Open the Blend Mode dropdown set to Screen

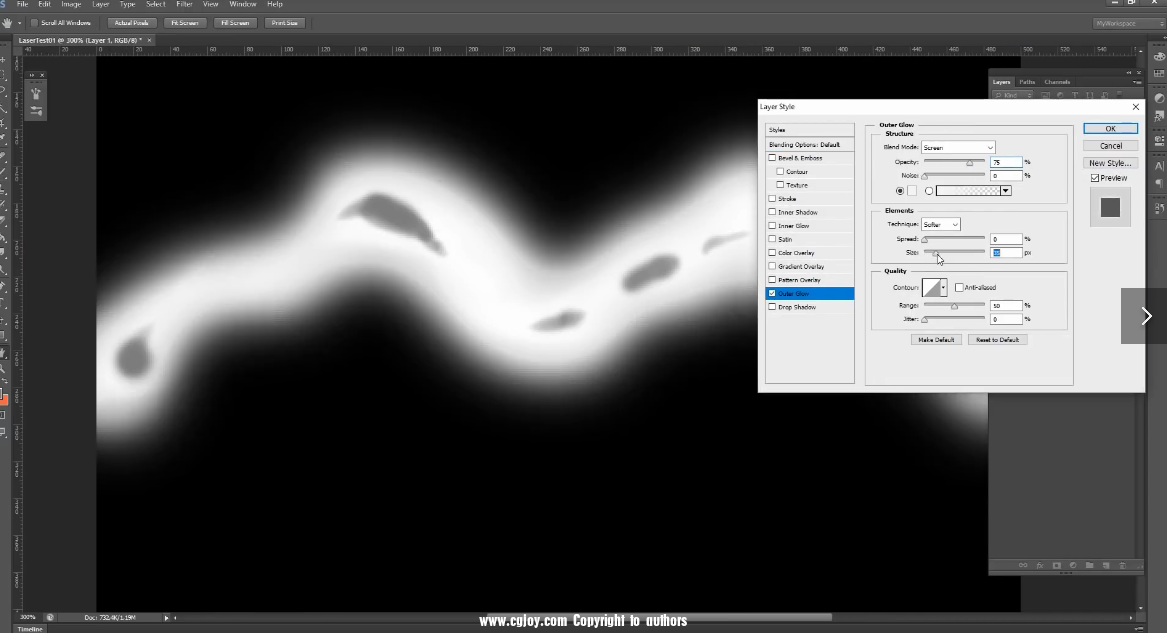pos(957,147)
